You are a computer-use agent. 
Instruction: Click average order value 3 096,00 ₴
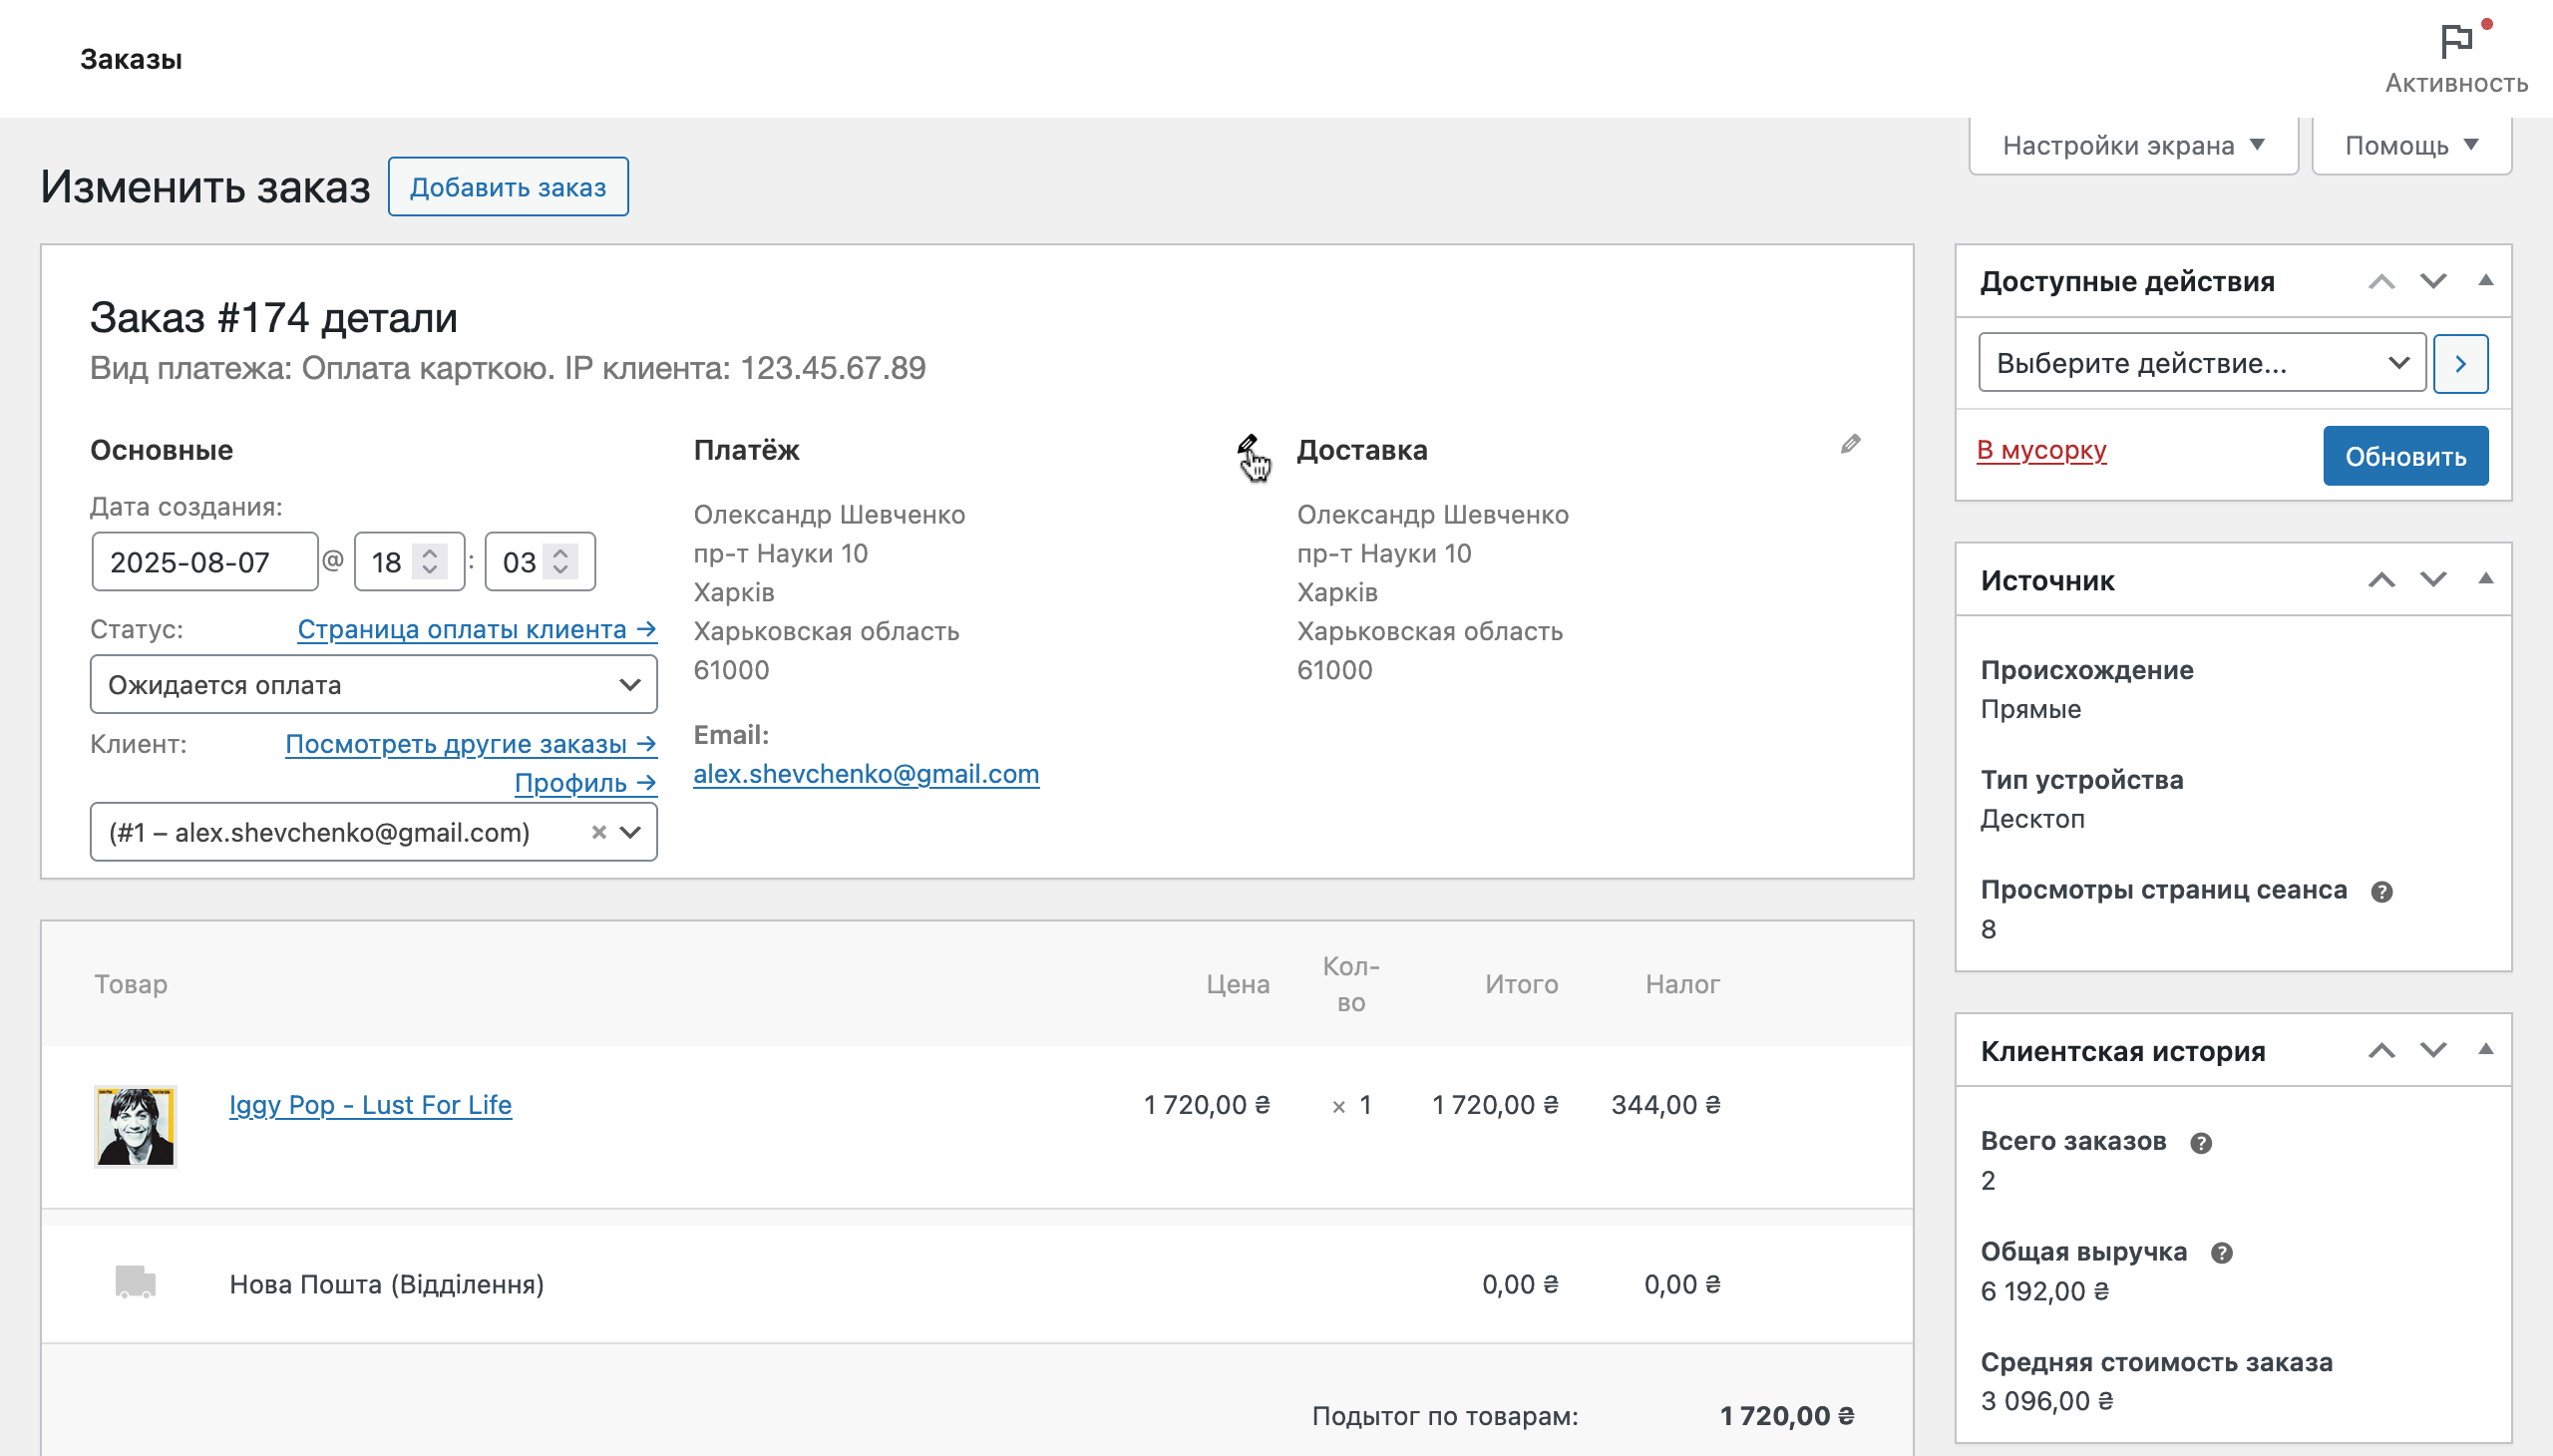[2047, 1401]
